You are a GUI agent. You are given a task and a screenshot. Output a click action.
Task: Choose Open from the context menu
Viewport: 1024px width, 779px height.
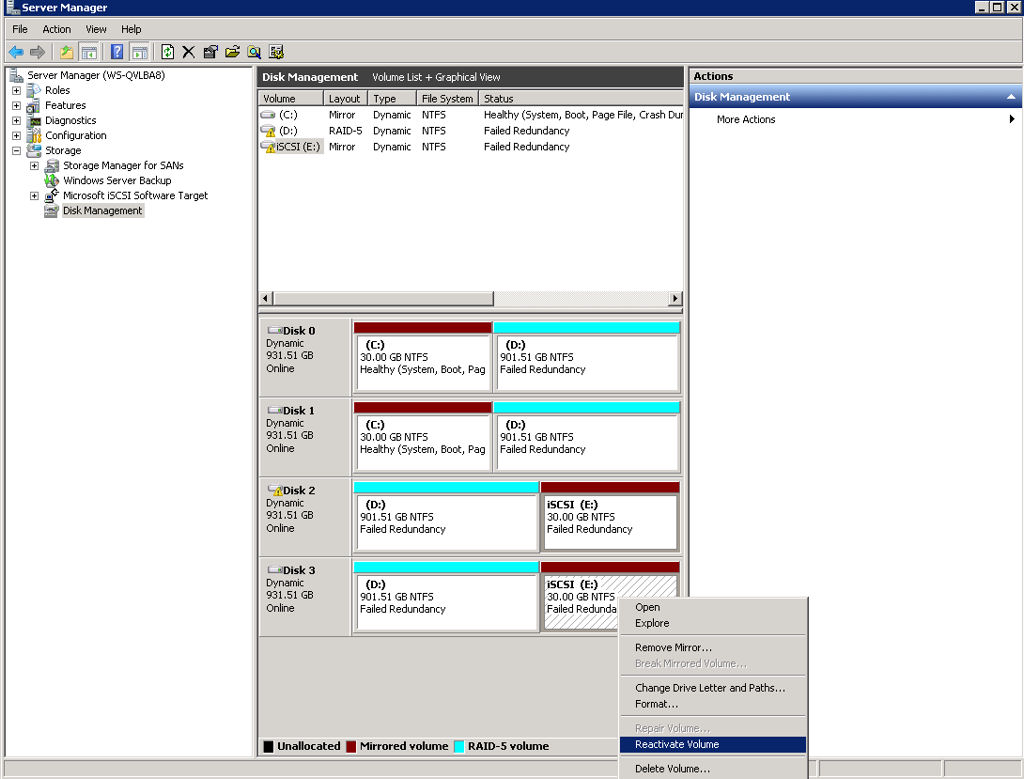click(712, 607)
